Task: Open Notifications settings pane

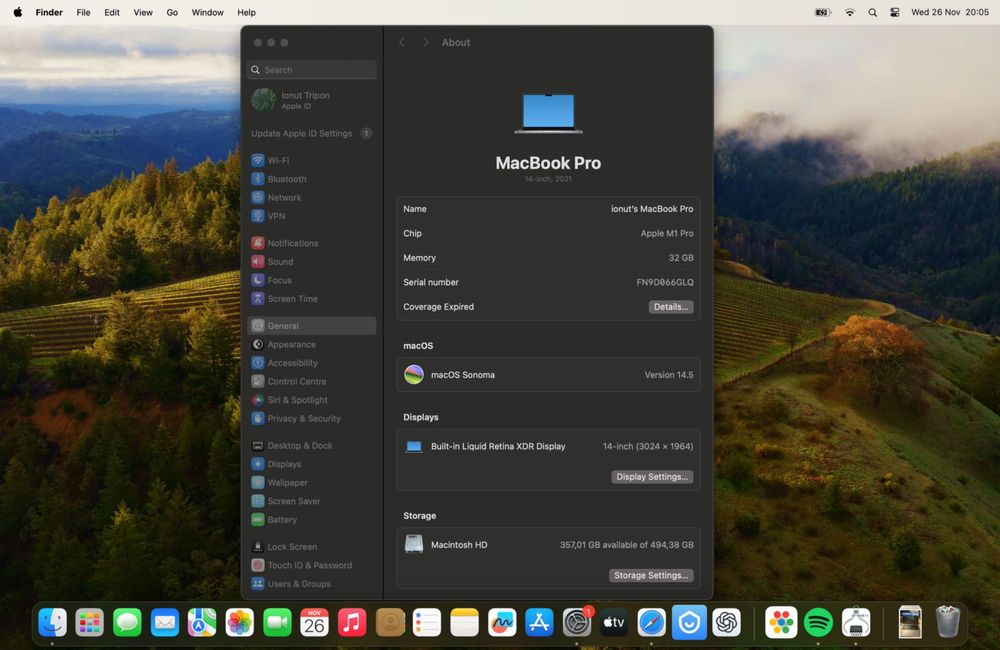Action: pyautogui.click(x=311, y=242)
